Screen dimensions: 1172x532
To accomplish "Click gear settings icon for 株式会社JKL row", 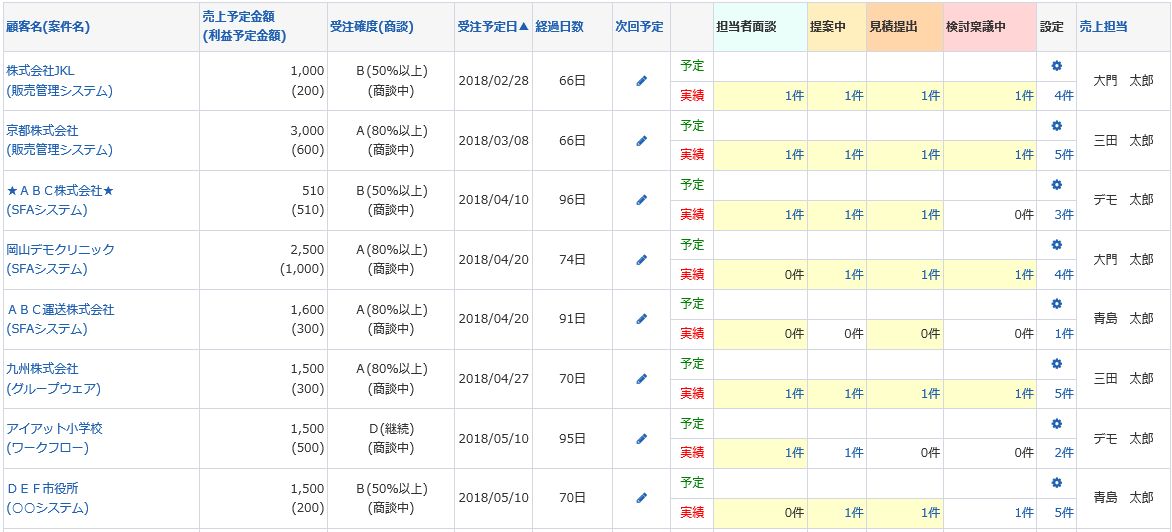I will (x=1056, y=66).
